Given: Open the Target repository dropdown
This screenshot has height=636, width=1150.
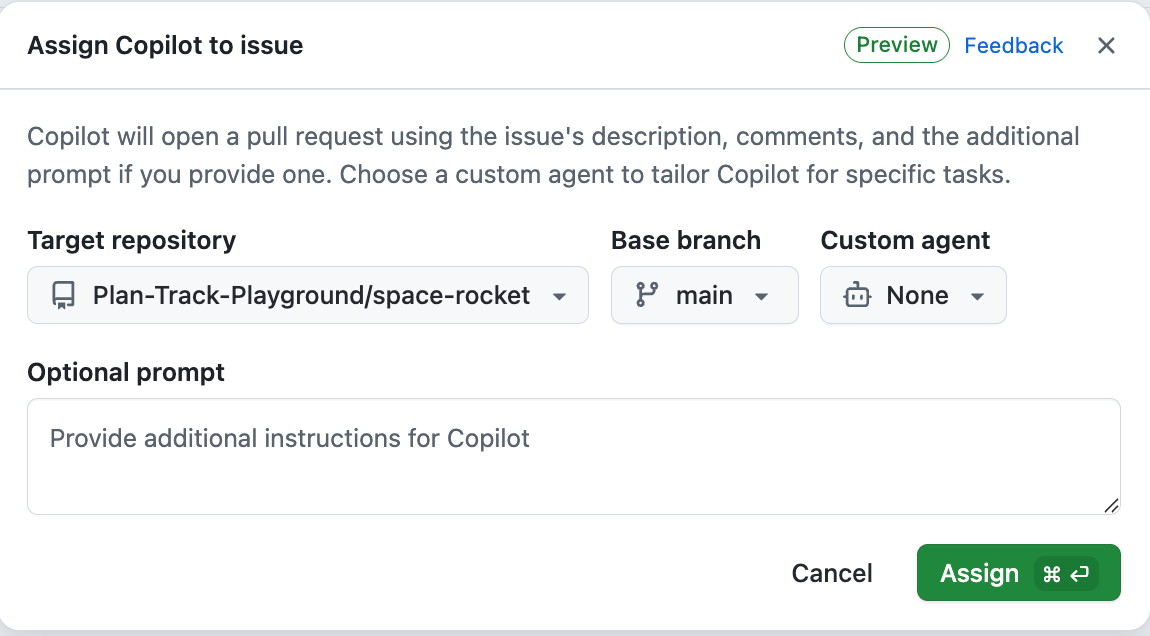Looking at the screenshot, I should pos(308,295).
